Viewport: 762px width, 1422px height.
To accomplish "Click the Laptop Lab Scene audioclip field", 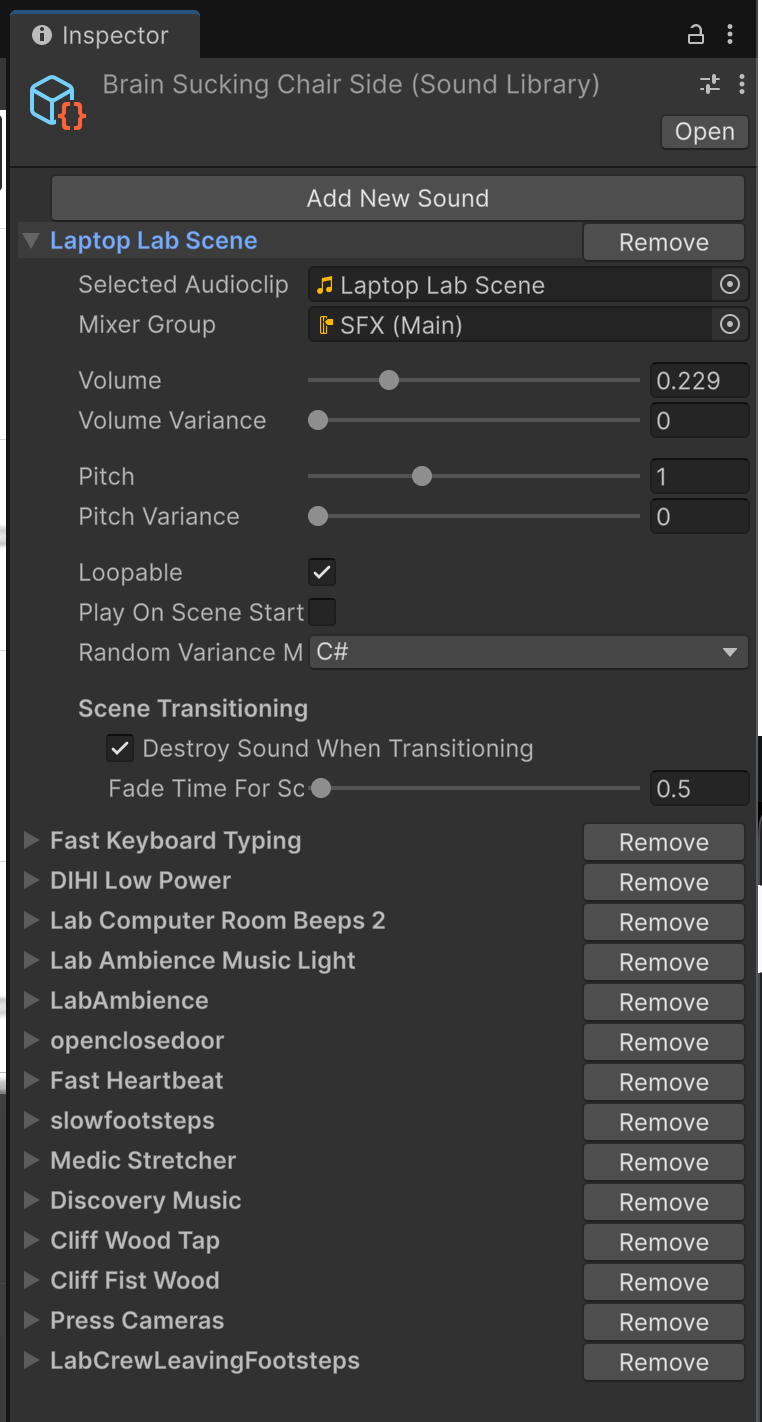I will click(x=510, y=285).
